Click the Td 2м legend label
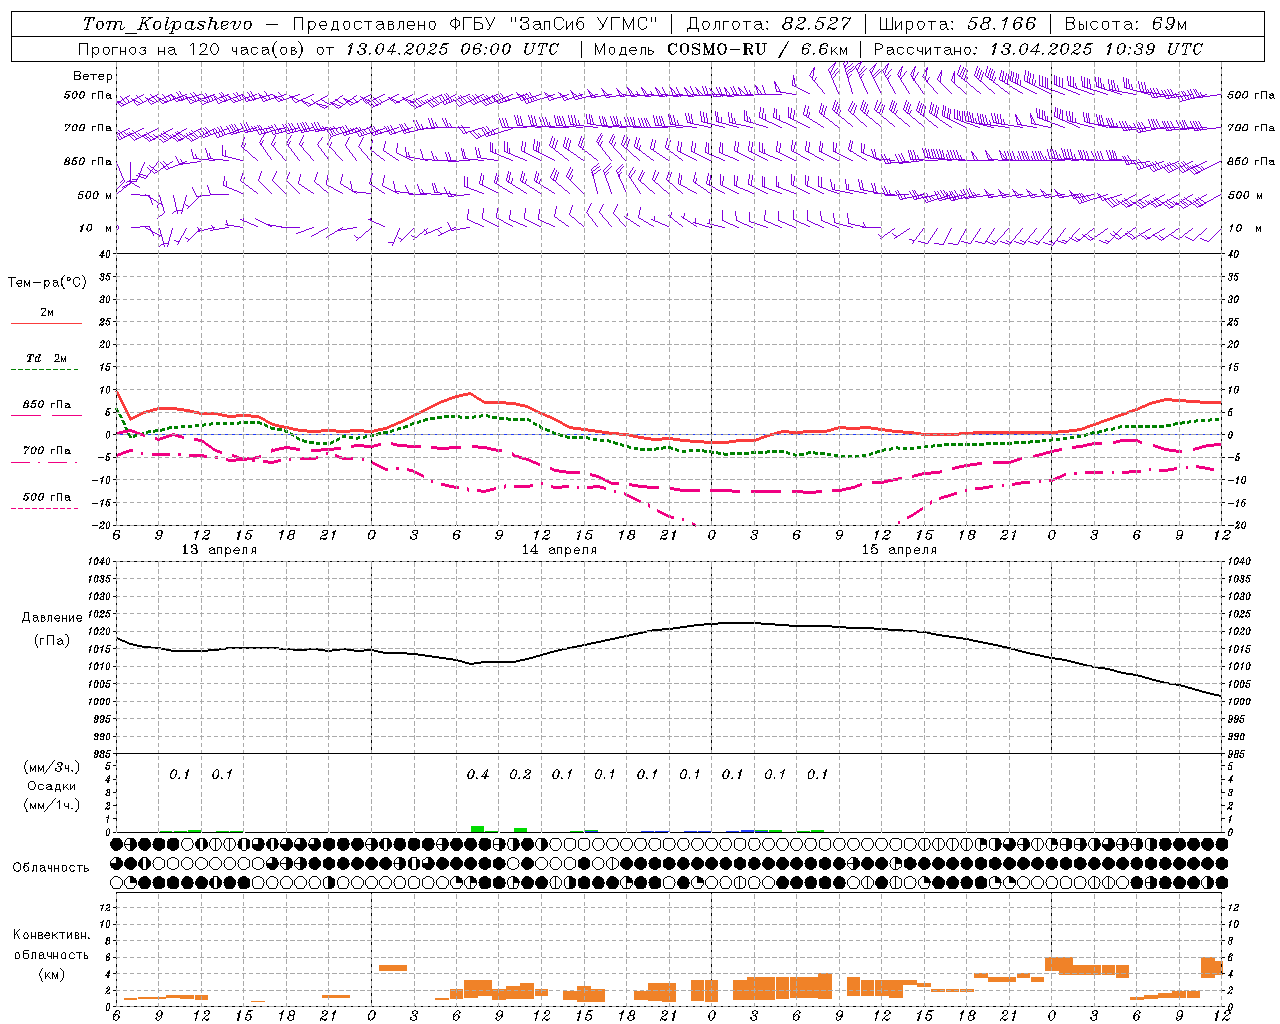1280x1024 pixels. point(46,358)
